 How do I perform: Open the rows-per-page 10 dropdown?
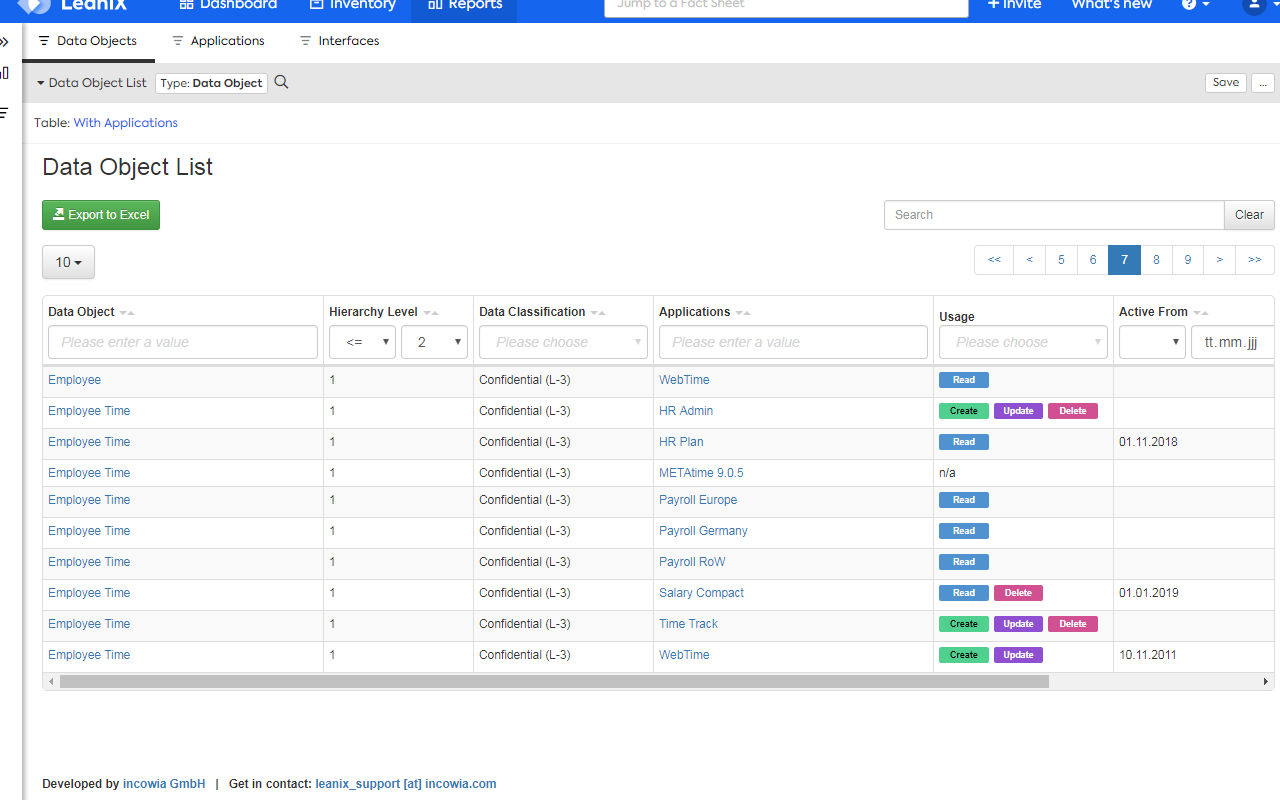pos(68,262)
